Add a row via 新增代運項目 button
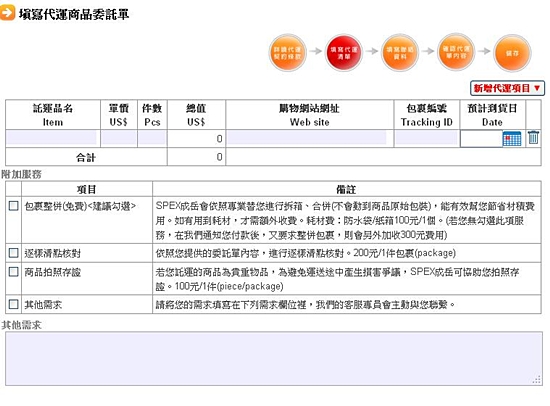This screenshot has width=550, height=406. pyautogui.click(x=507, y=88)
